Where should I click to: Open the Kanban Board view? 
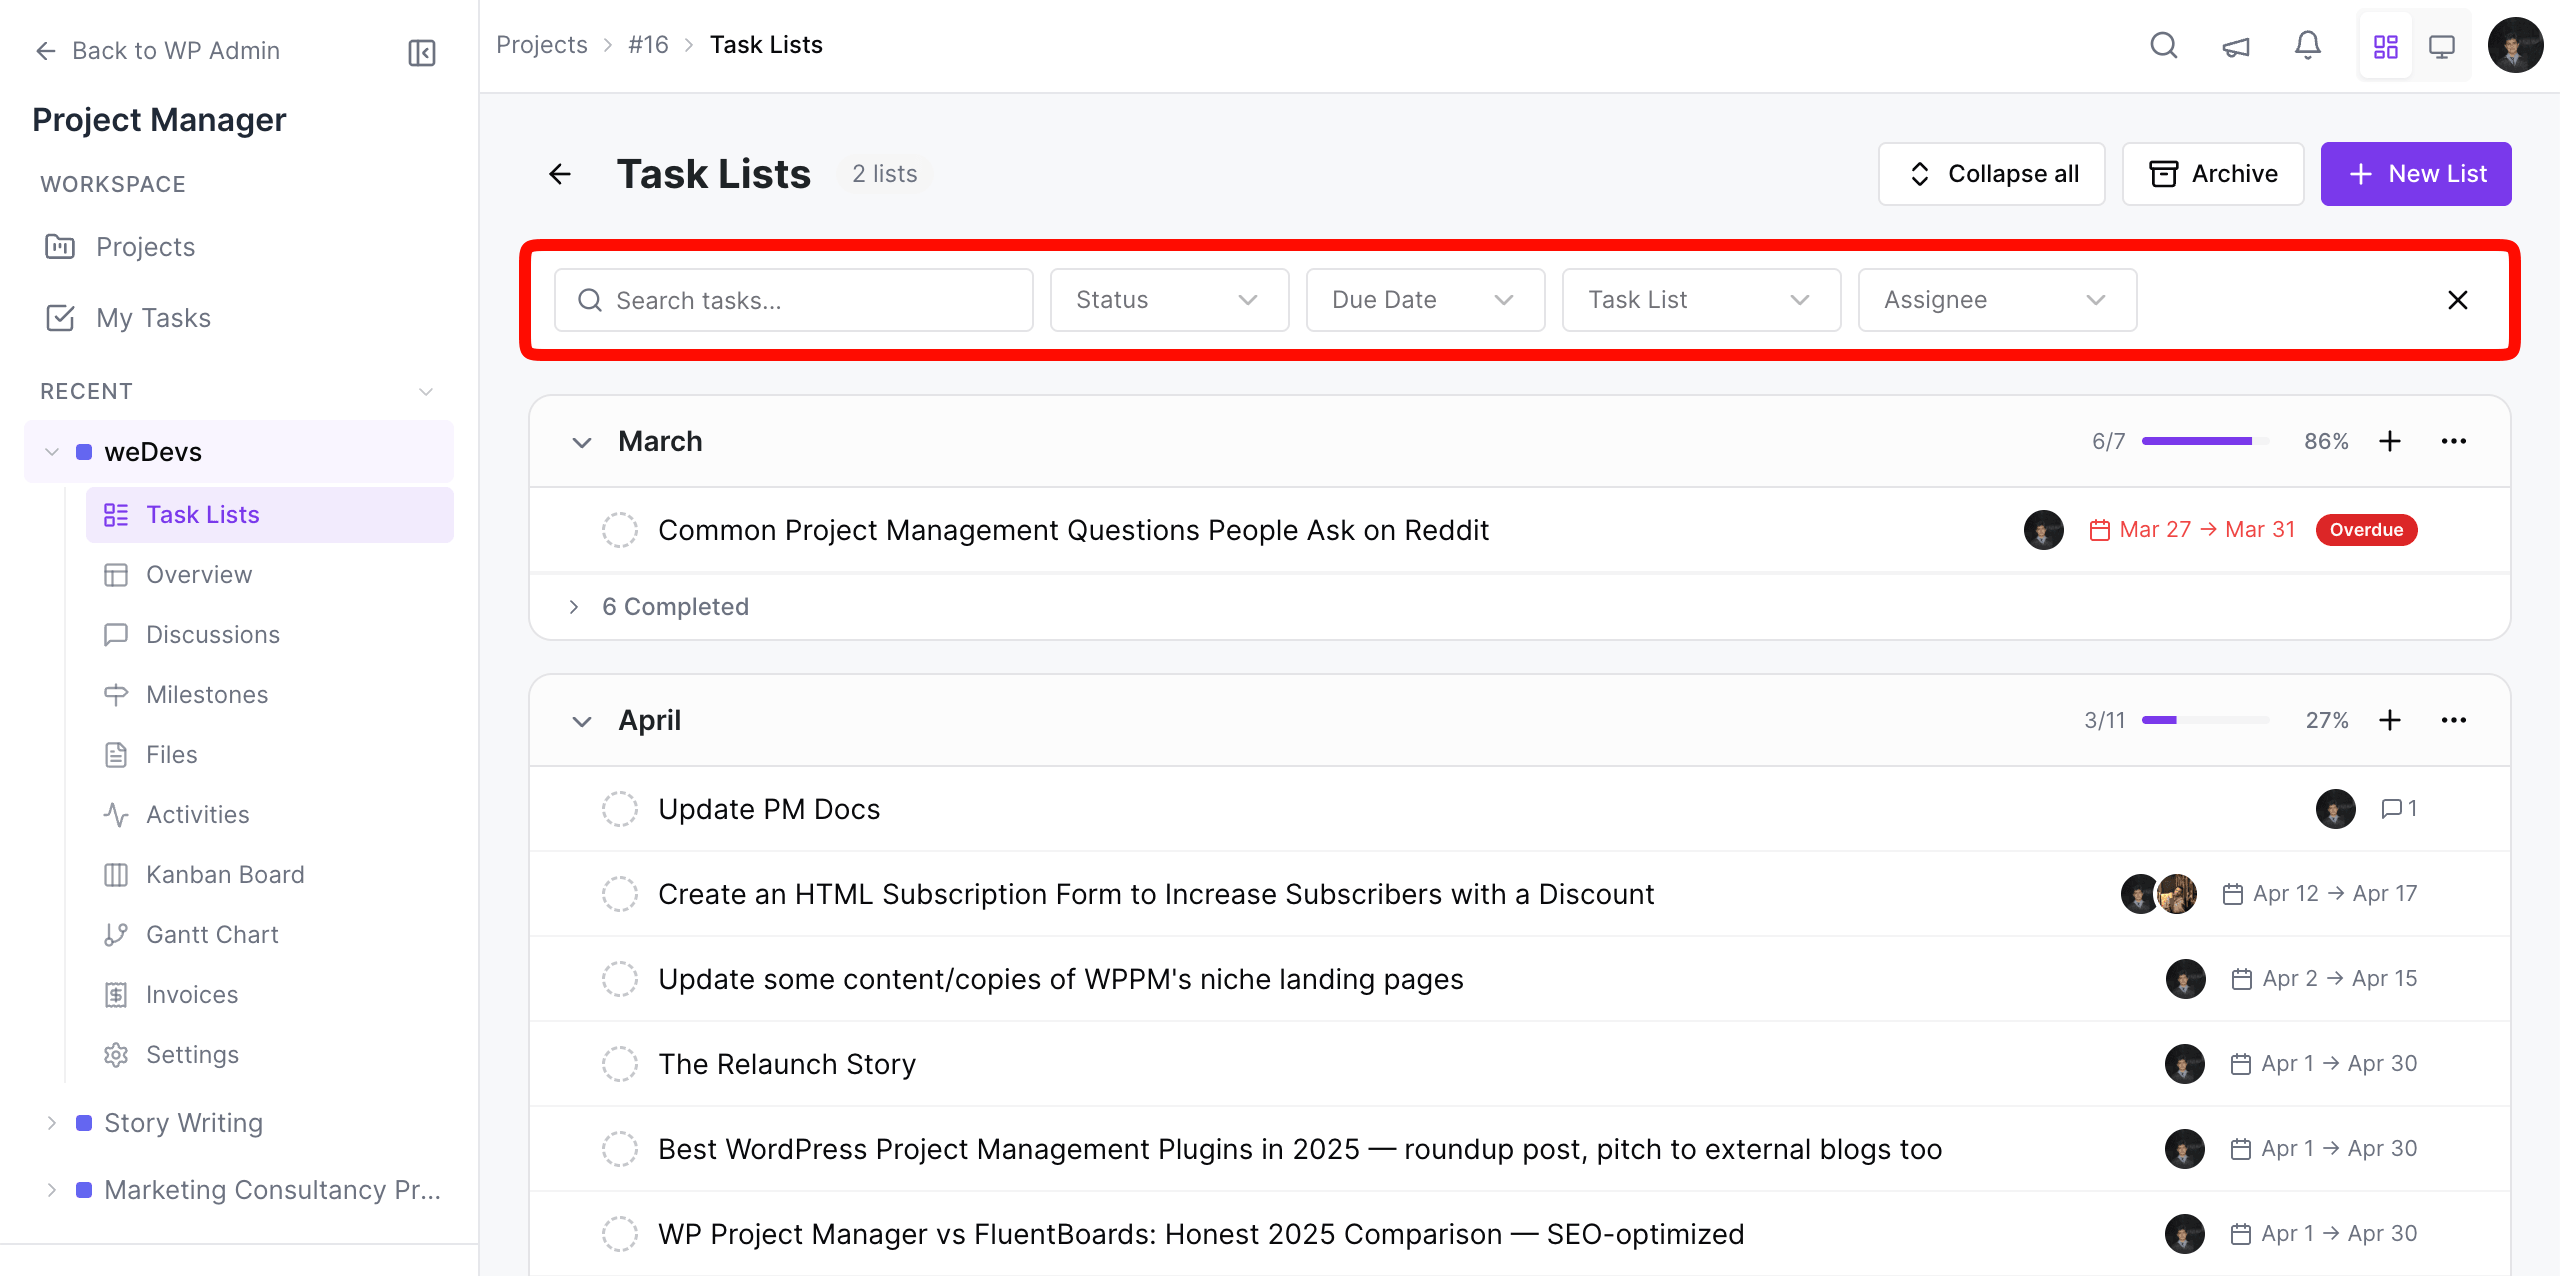point(225,874)
